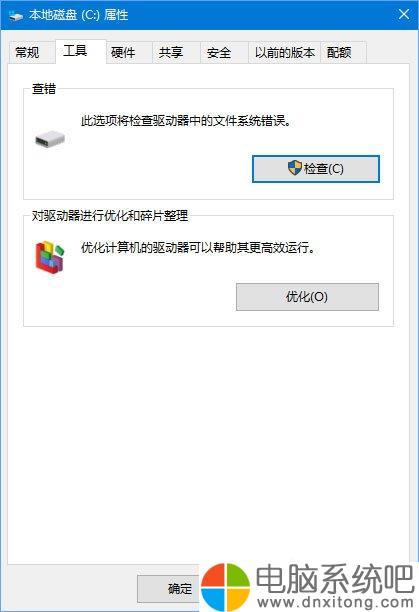Image resolution: width=419 pixels, height=612 pixels.
Task: Switch to the 安全 tab
Action: 219,52
